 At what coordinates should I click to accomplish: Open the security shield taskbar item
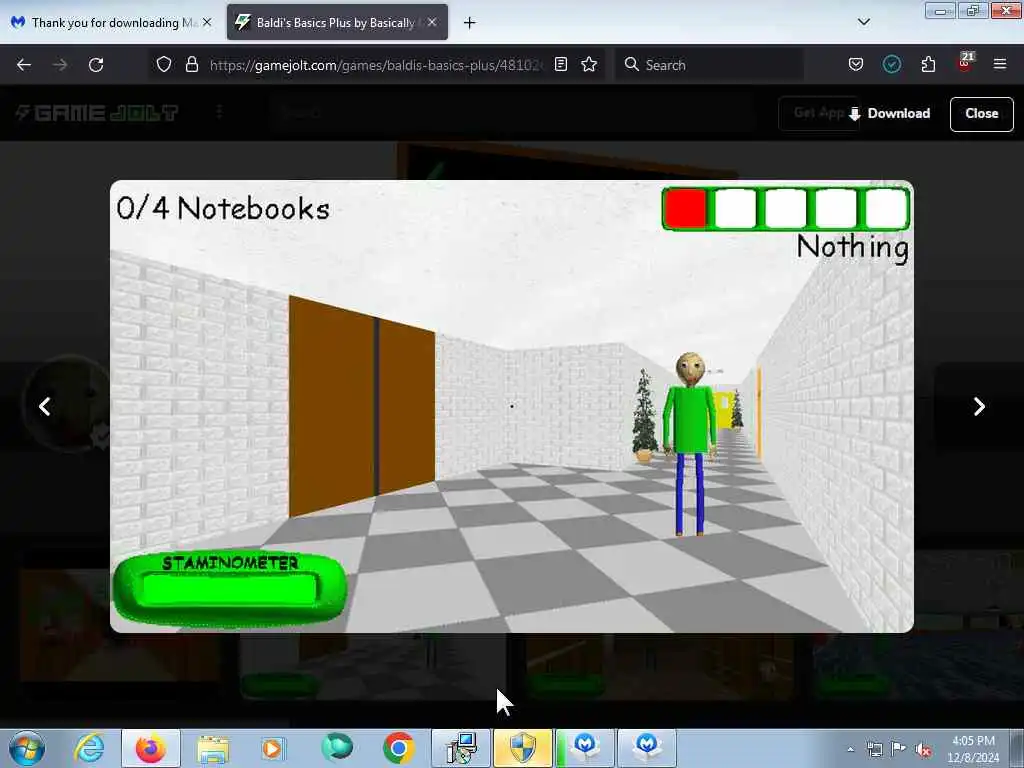tap(522, 748)
